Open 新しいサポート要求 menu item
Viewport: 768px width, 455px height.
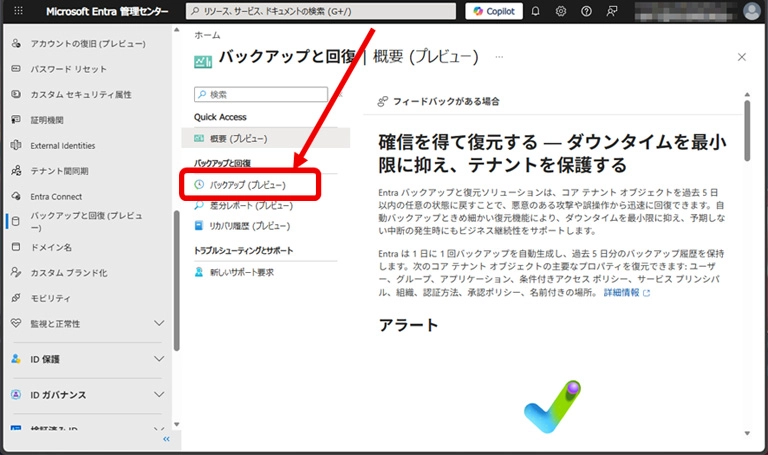241,272
